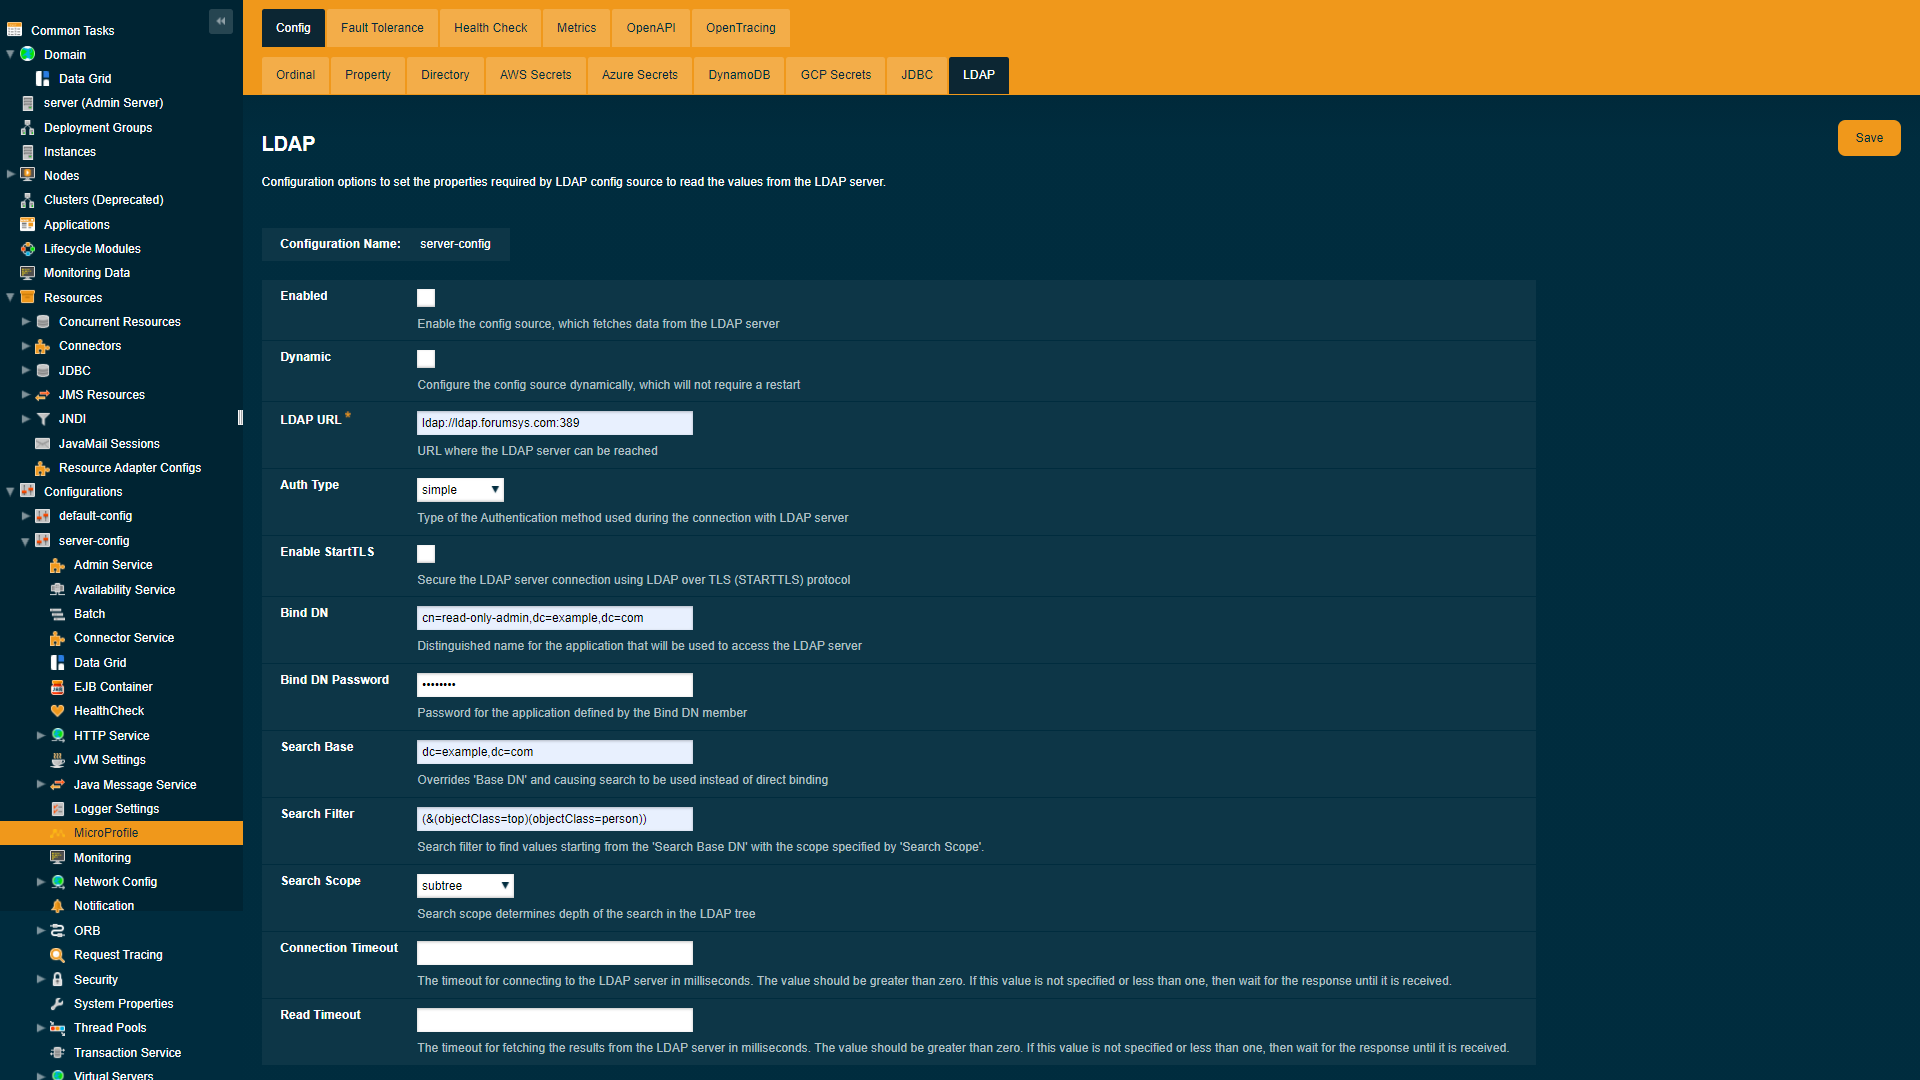Open Request Tracing via its magnifier icon
This screenshot has width=1920, height=1080.
coord(58,955)
